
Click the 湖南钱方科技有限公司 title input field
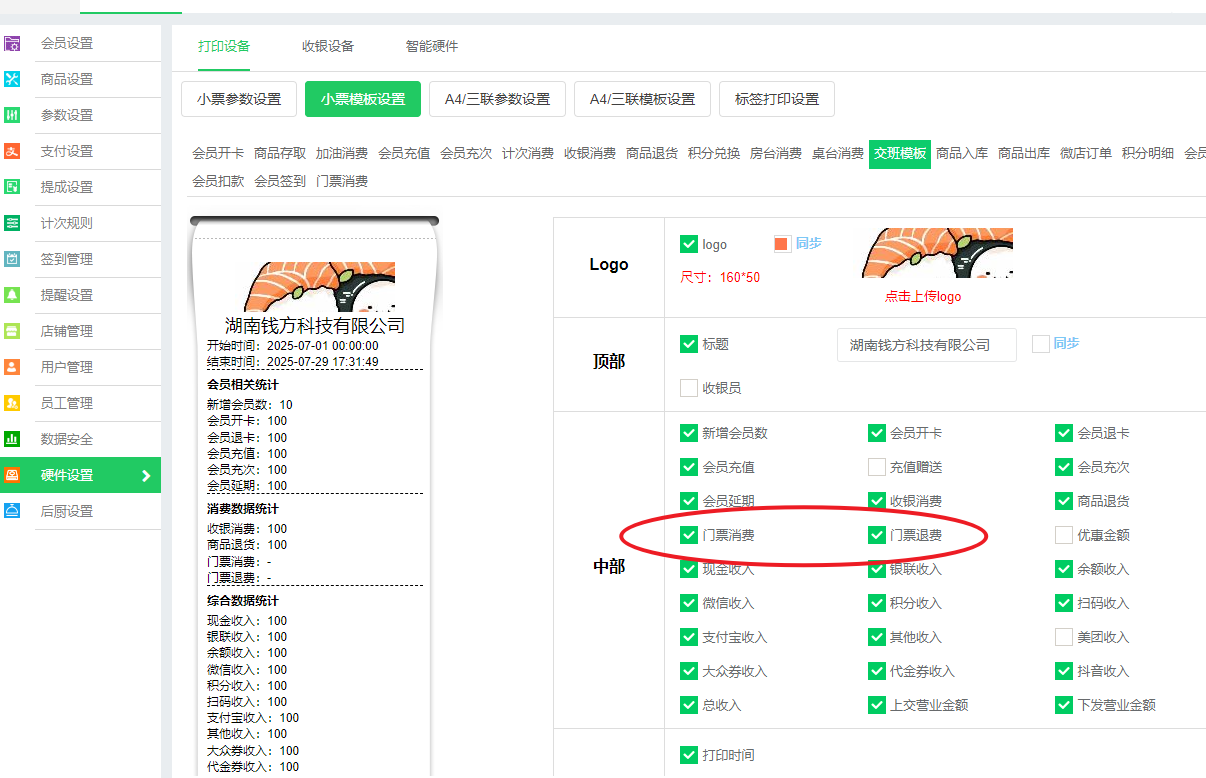pos(926,345)
